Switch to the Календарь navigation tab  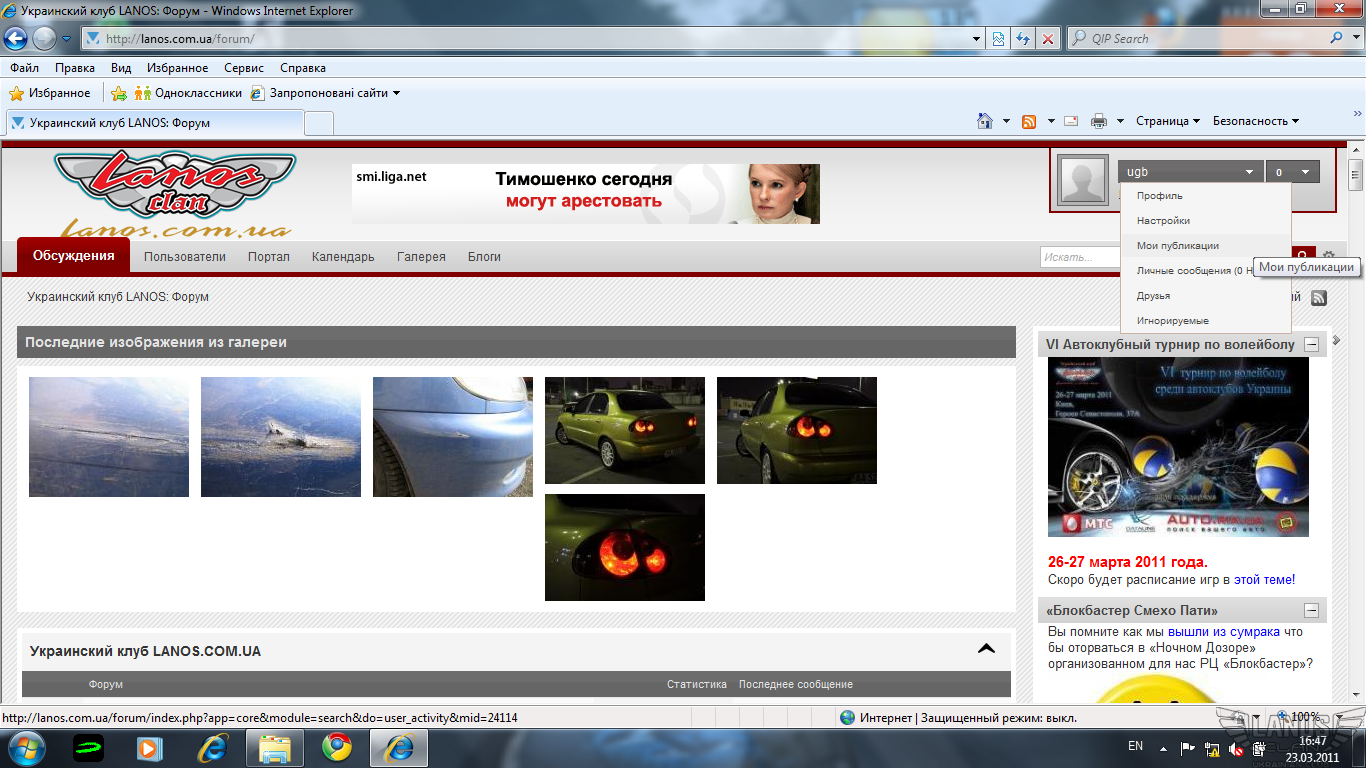(x=343, y=257)
